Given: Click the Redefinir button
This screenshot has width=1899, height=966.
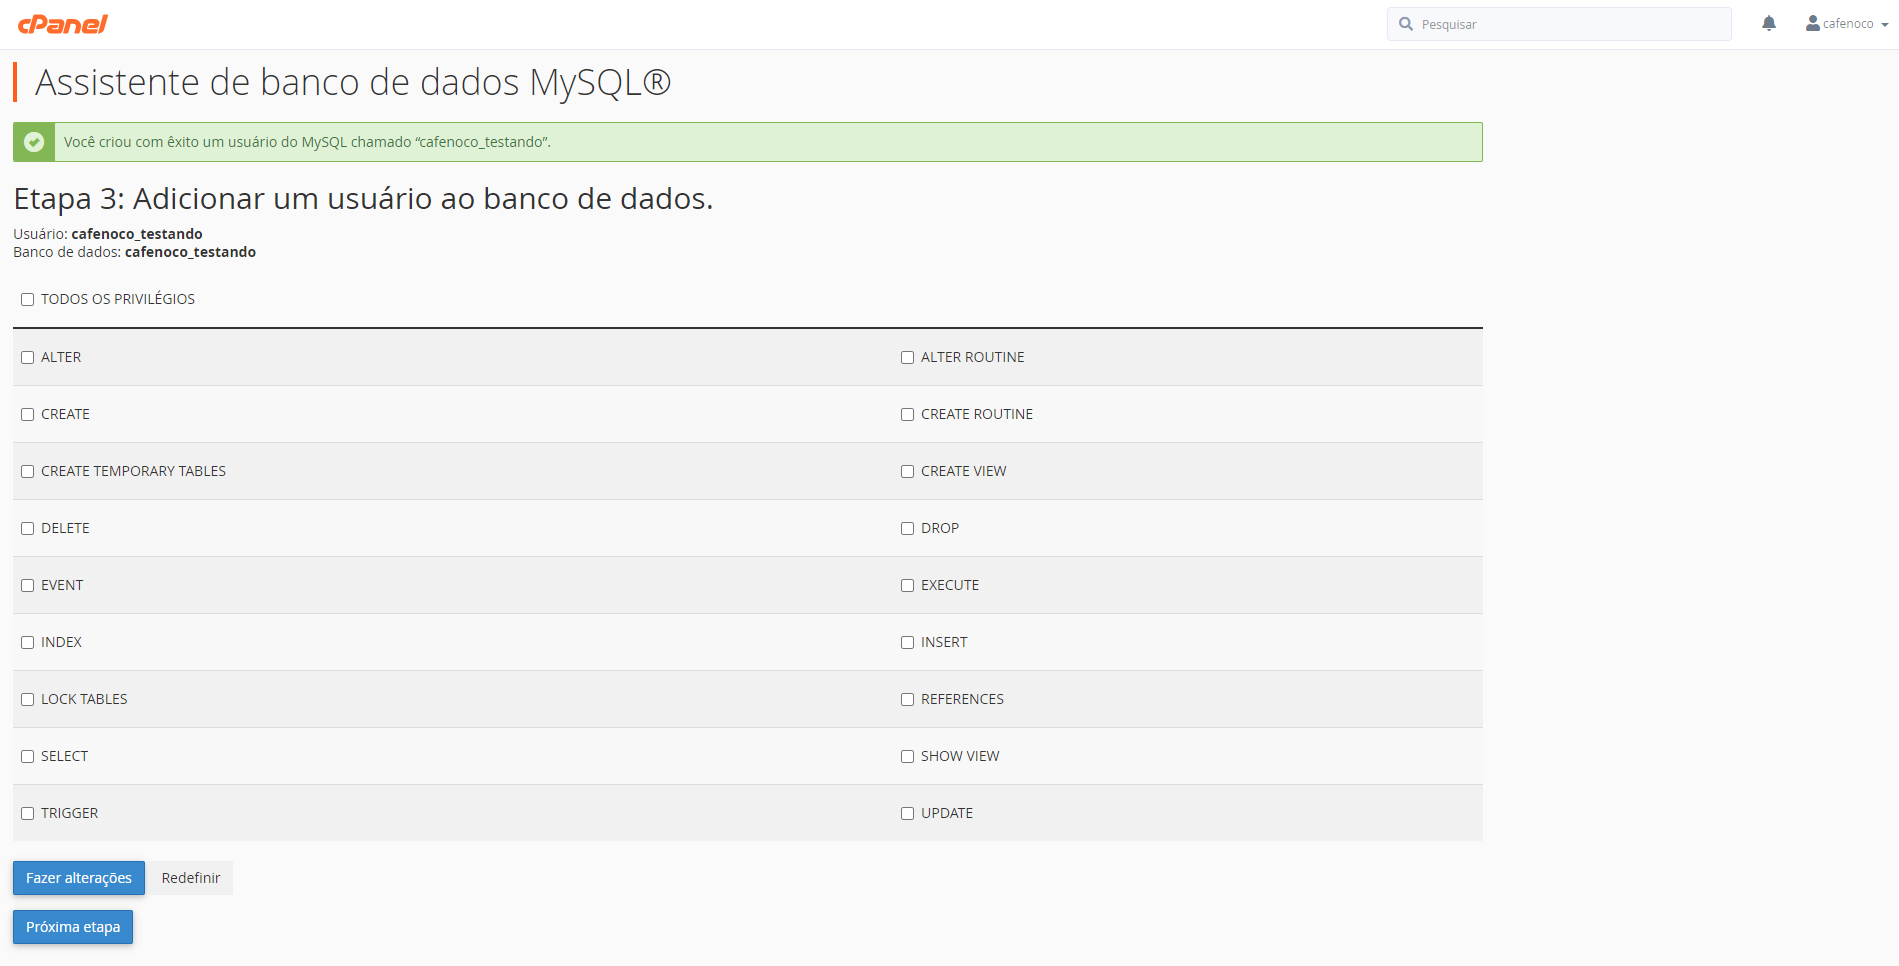Looking at the screenshot, I should 191,878.
